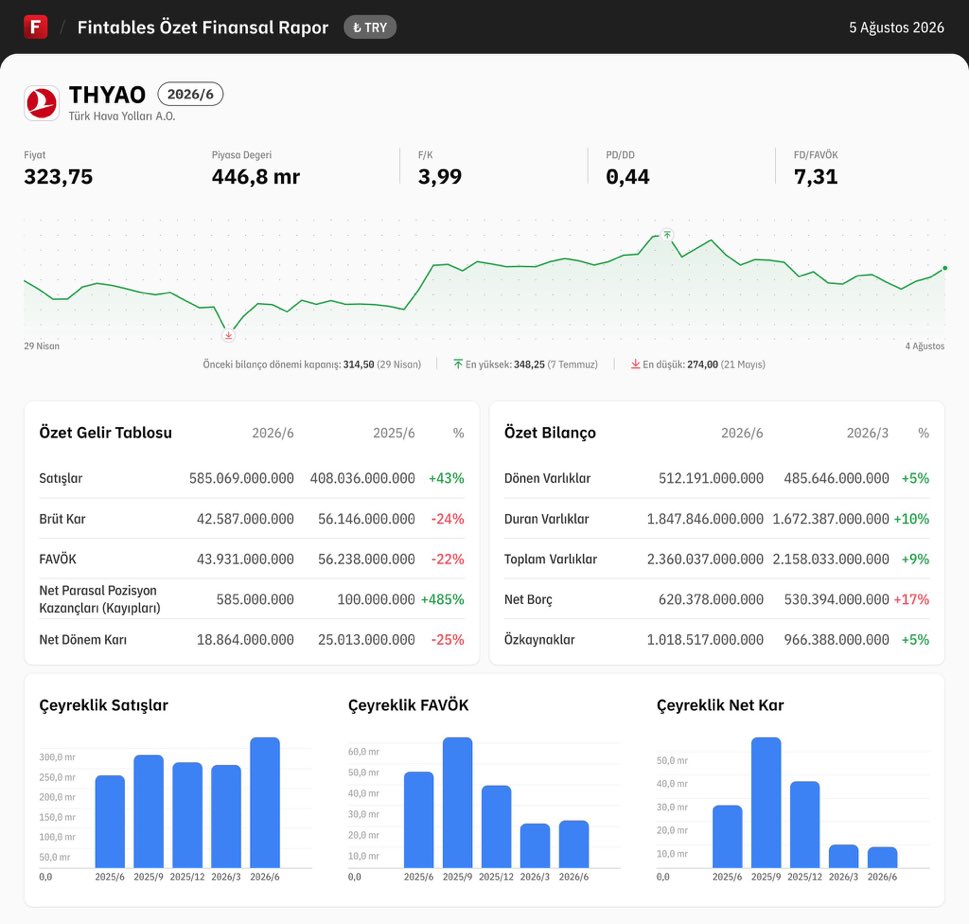Click the Net Borç change +17%
This screenshot has width=969, height=924.
(912, 600)
